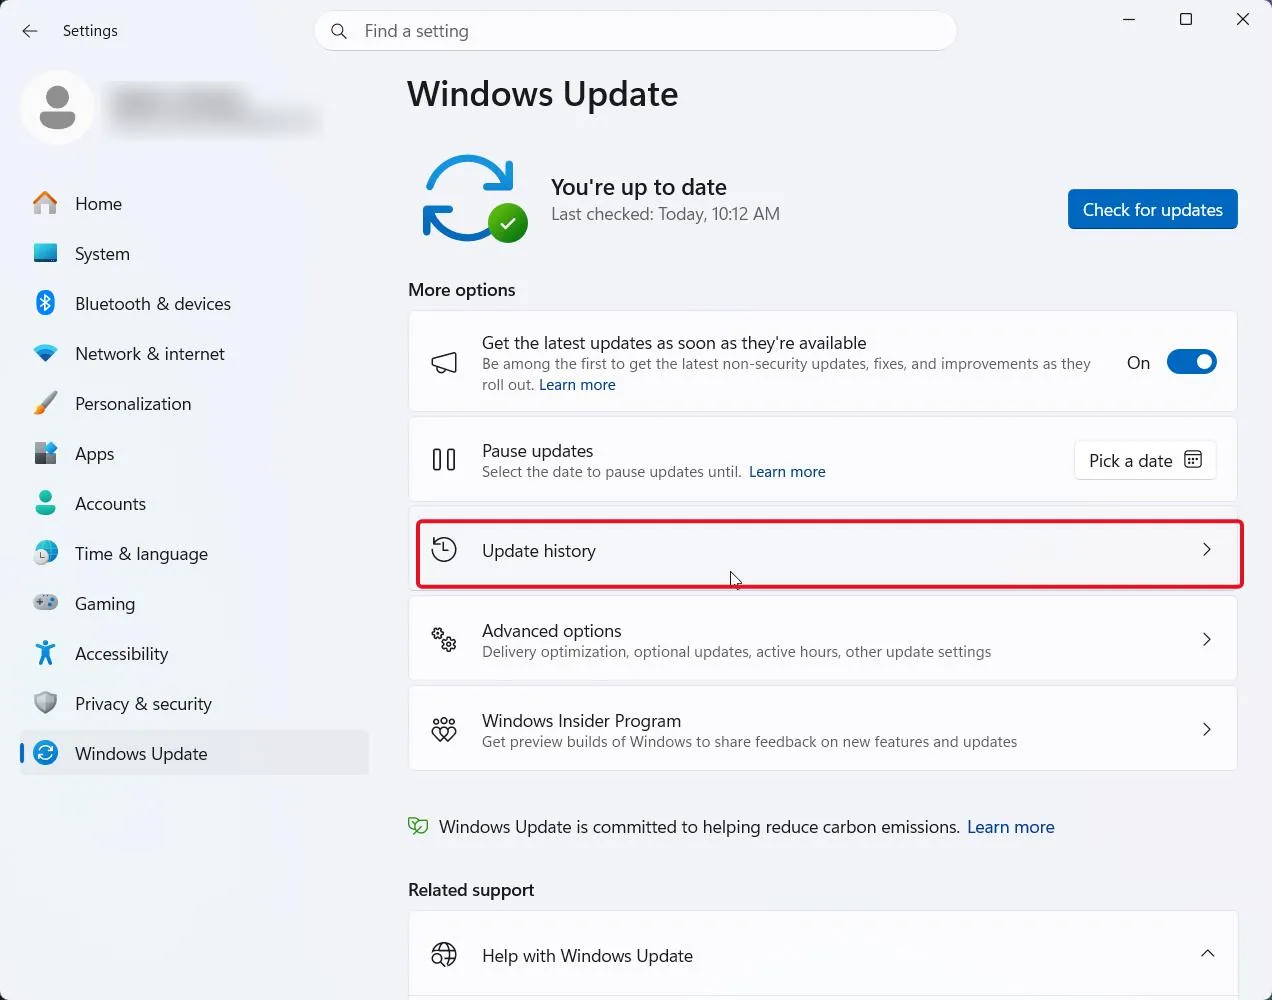This screenshot has height=1000, width=1272.
Task: Click the calendar icon in Pick a date
Action: tap(1193, 460)
